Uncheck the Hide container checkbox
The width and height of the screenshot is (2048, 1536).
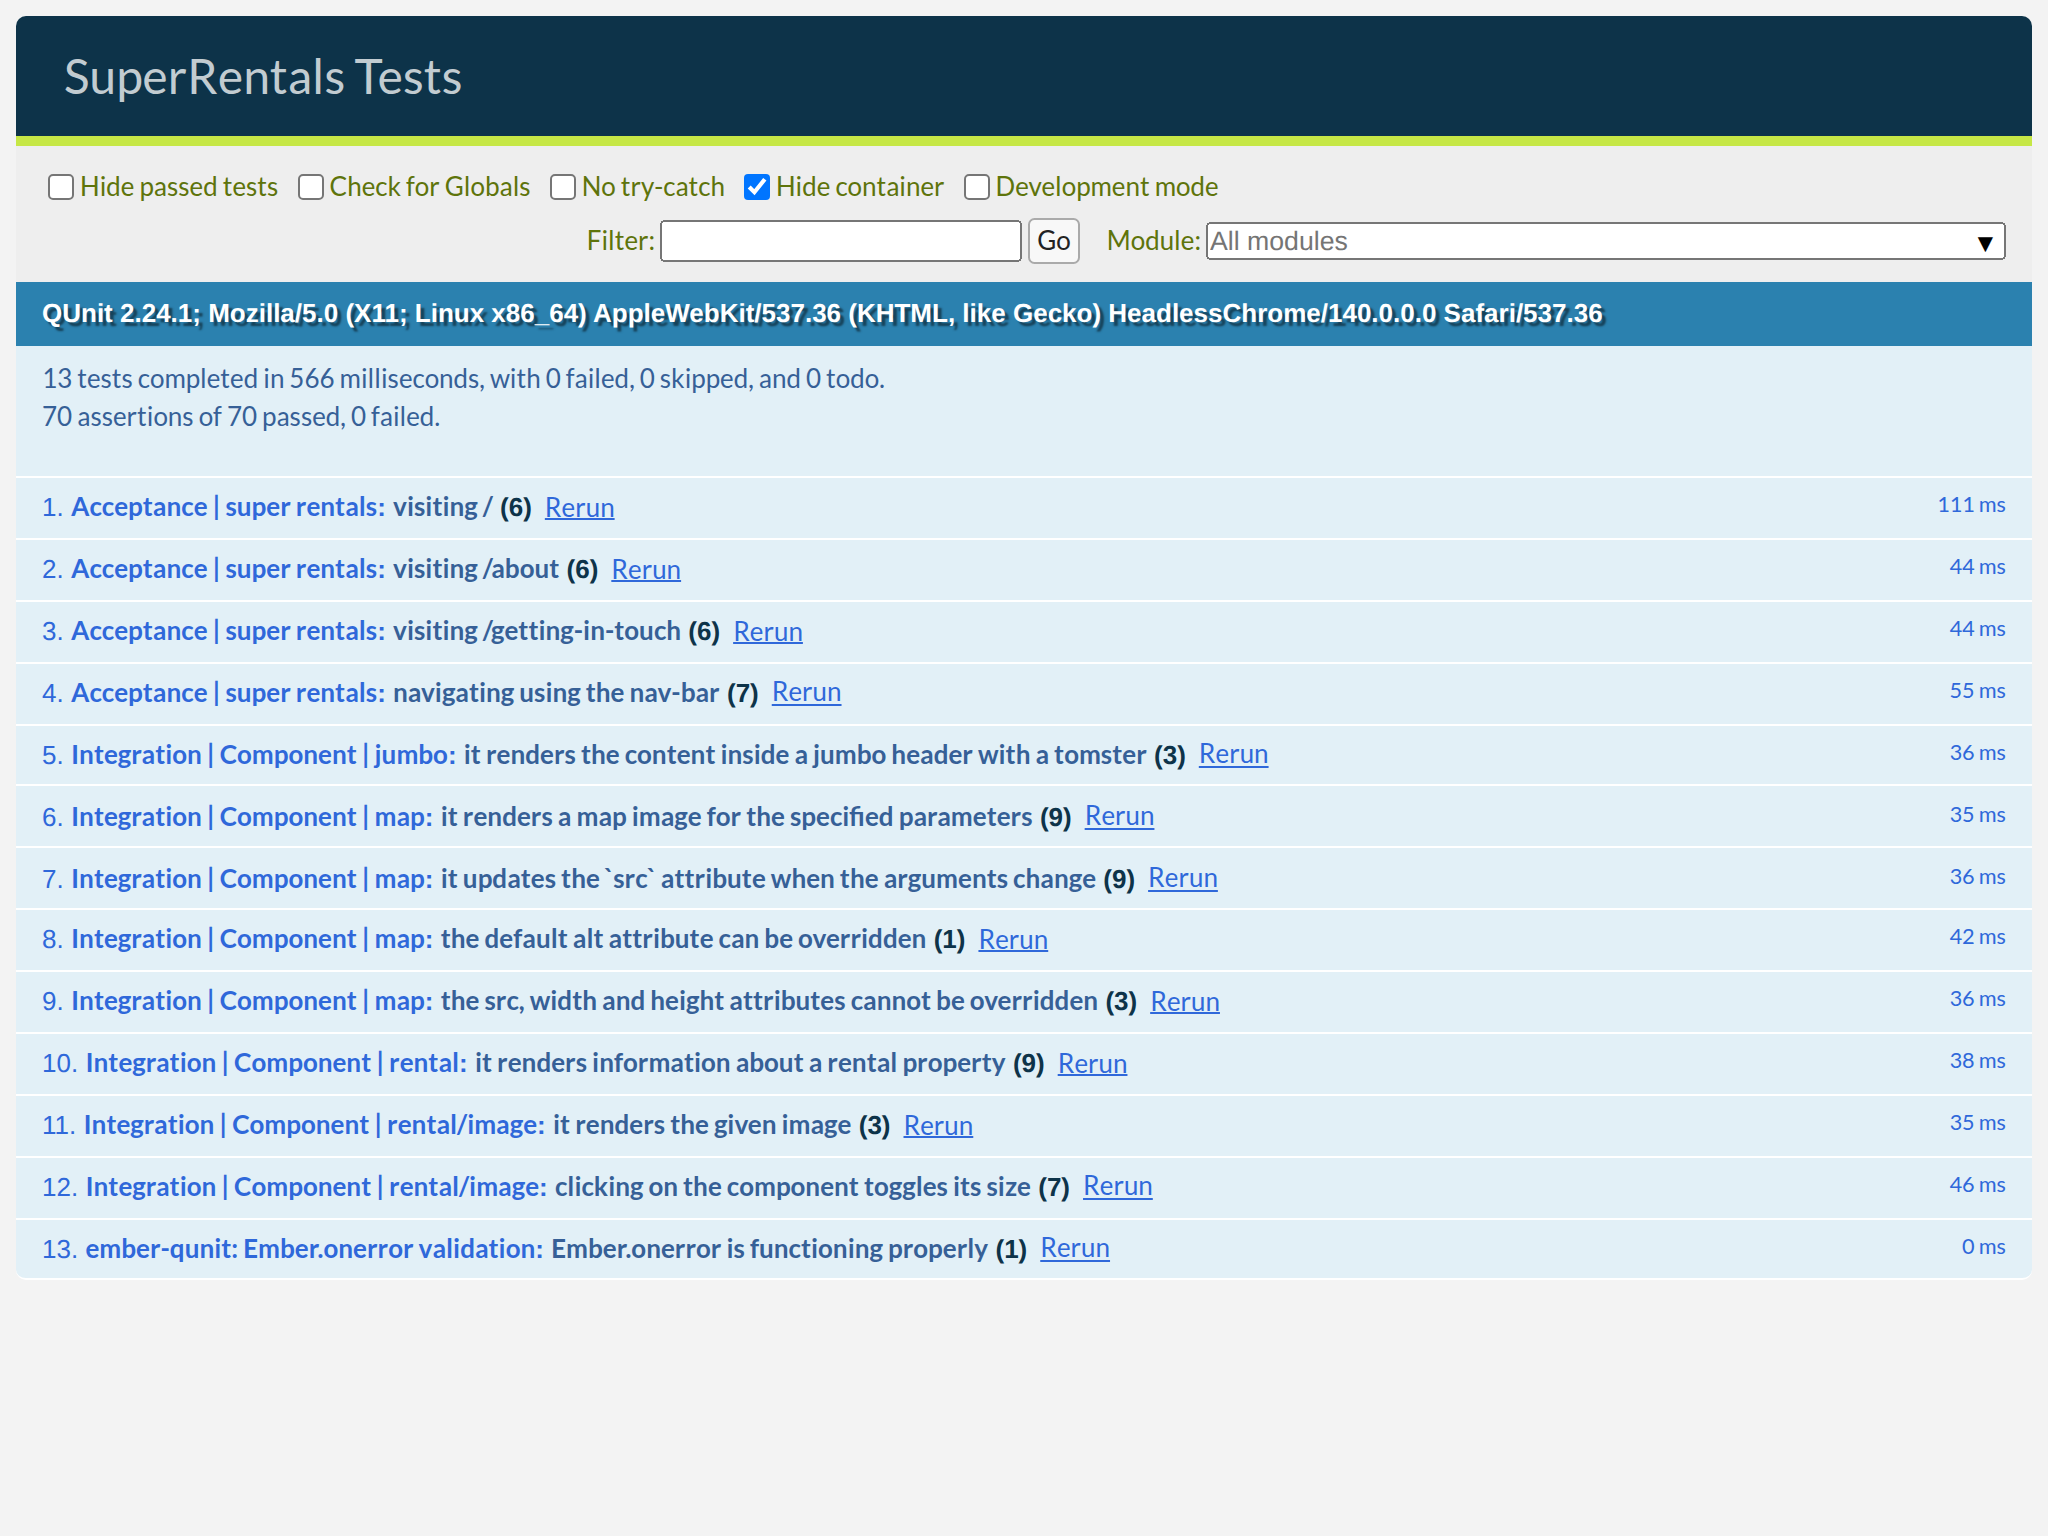[757, 186]
